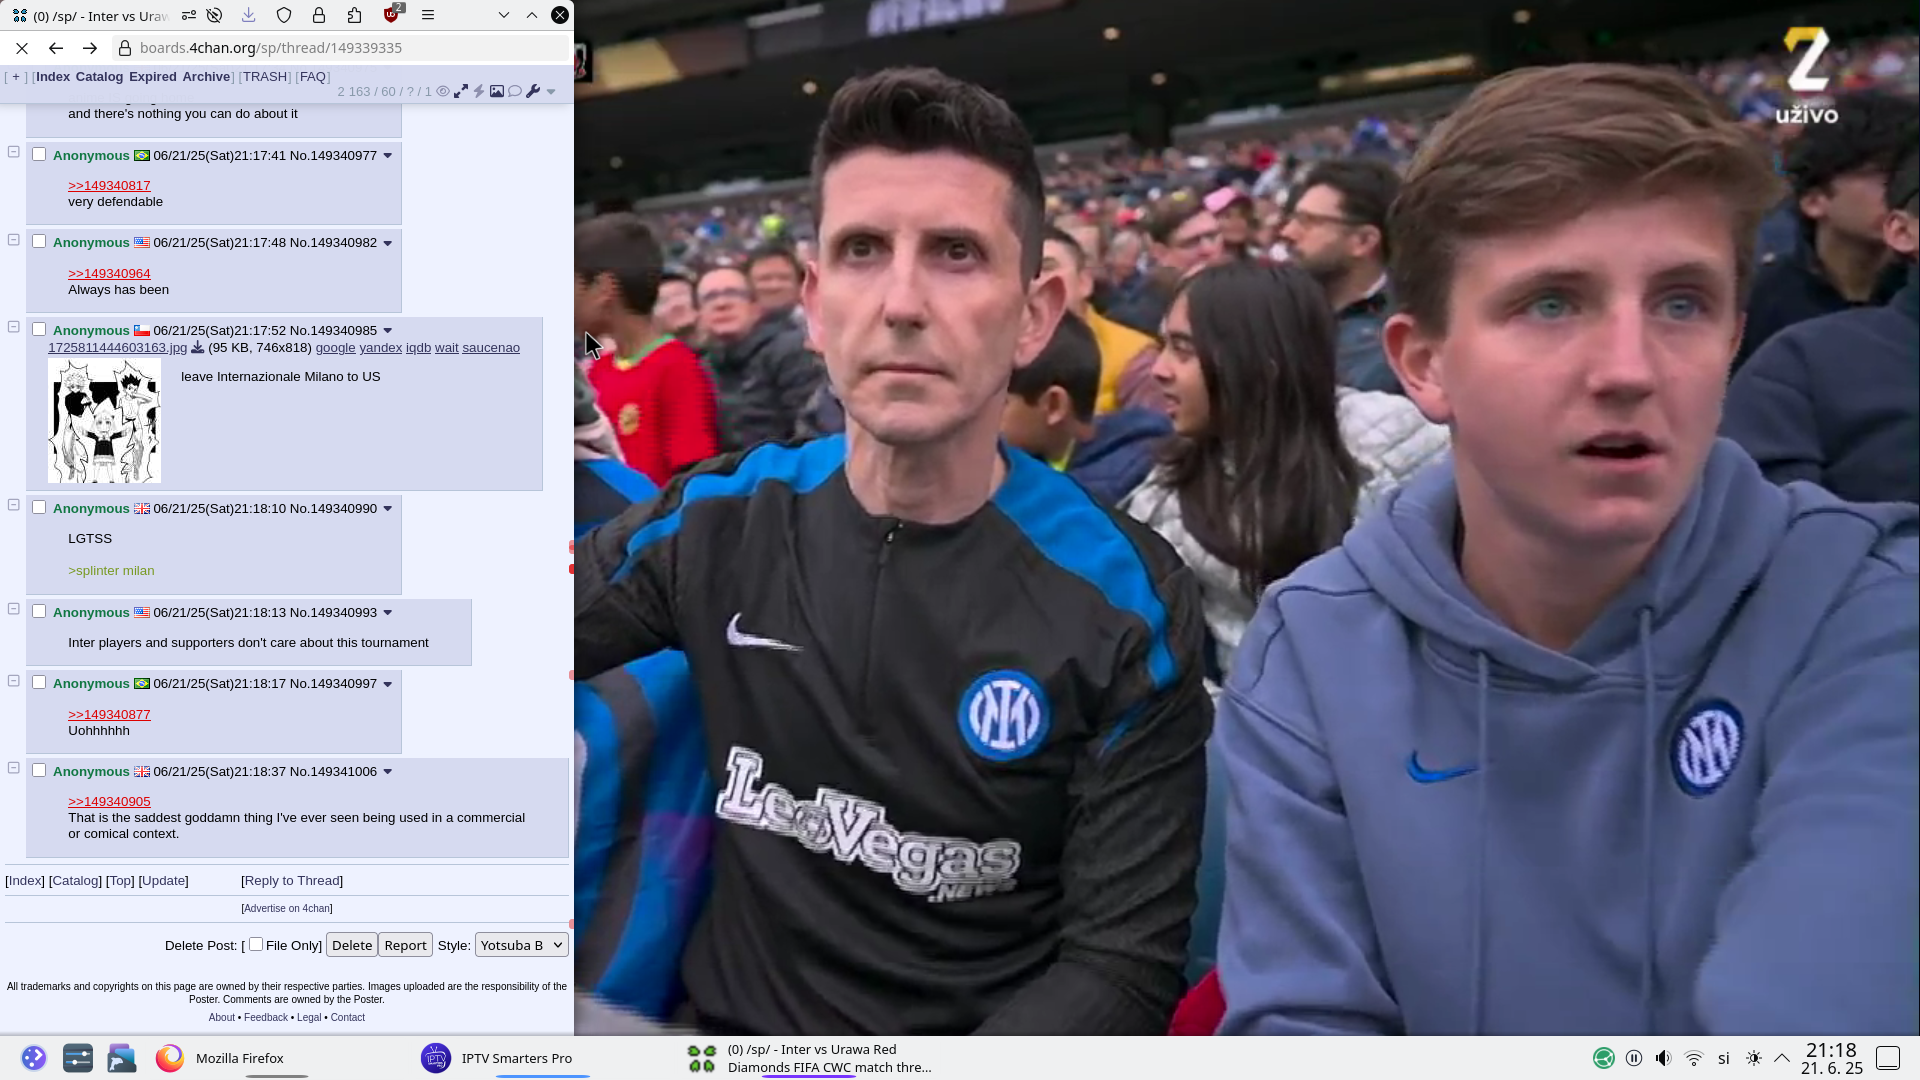This screenshot has height=1080, width=1920.
Task: Show hidden system tray icons
Action: [x=1782, y=1058]
